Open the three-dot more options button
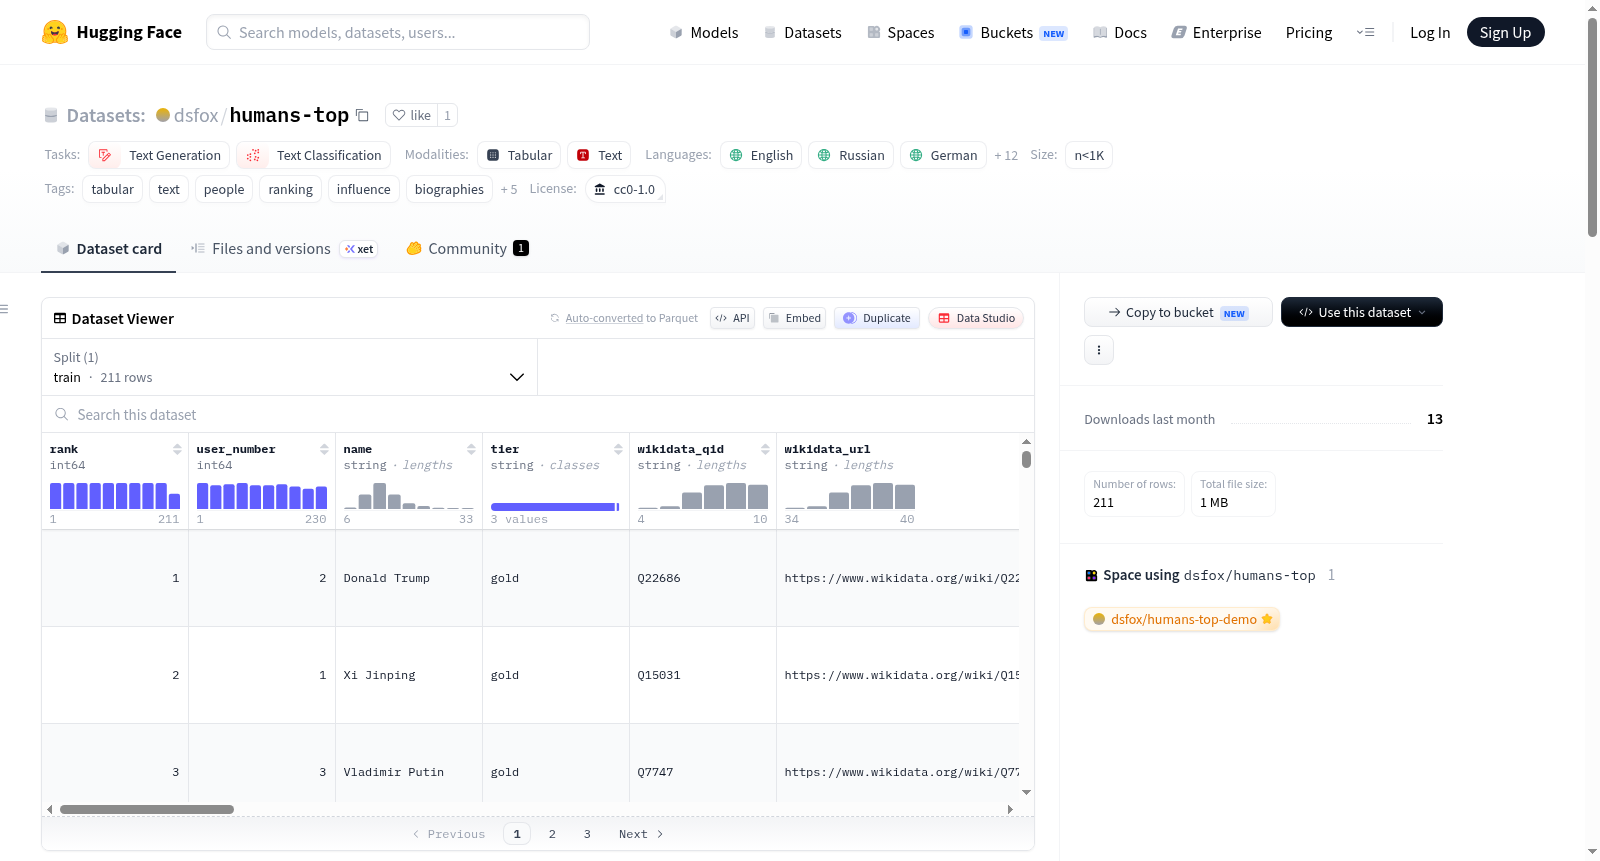The height and width of the screenshot is (861, 1600). (1099, 350)
